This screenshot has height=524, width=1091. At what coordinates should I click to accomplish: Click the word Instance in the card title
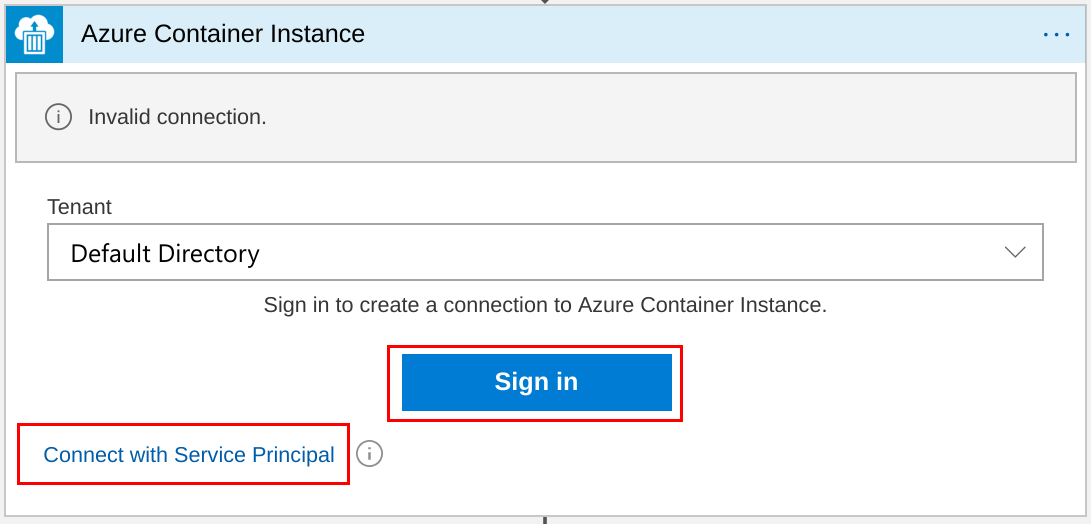click(323, 33)
